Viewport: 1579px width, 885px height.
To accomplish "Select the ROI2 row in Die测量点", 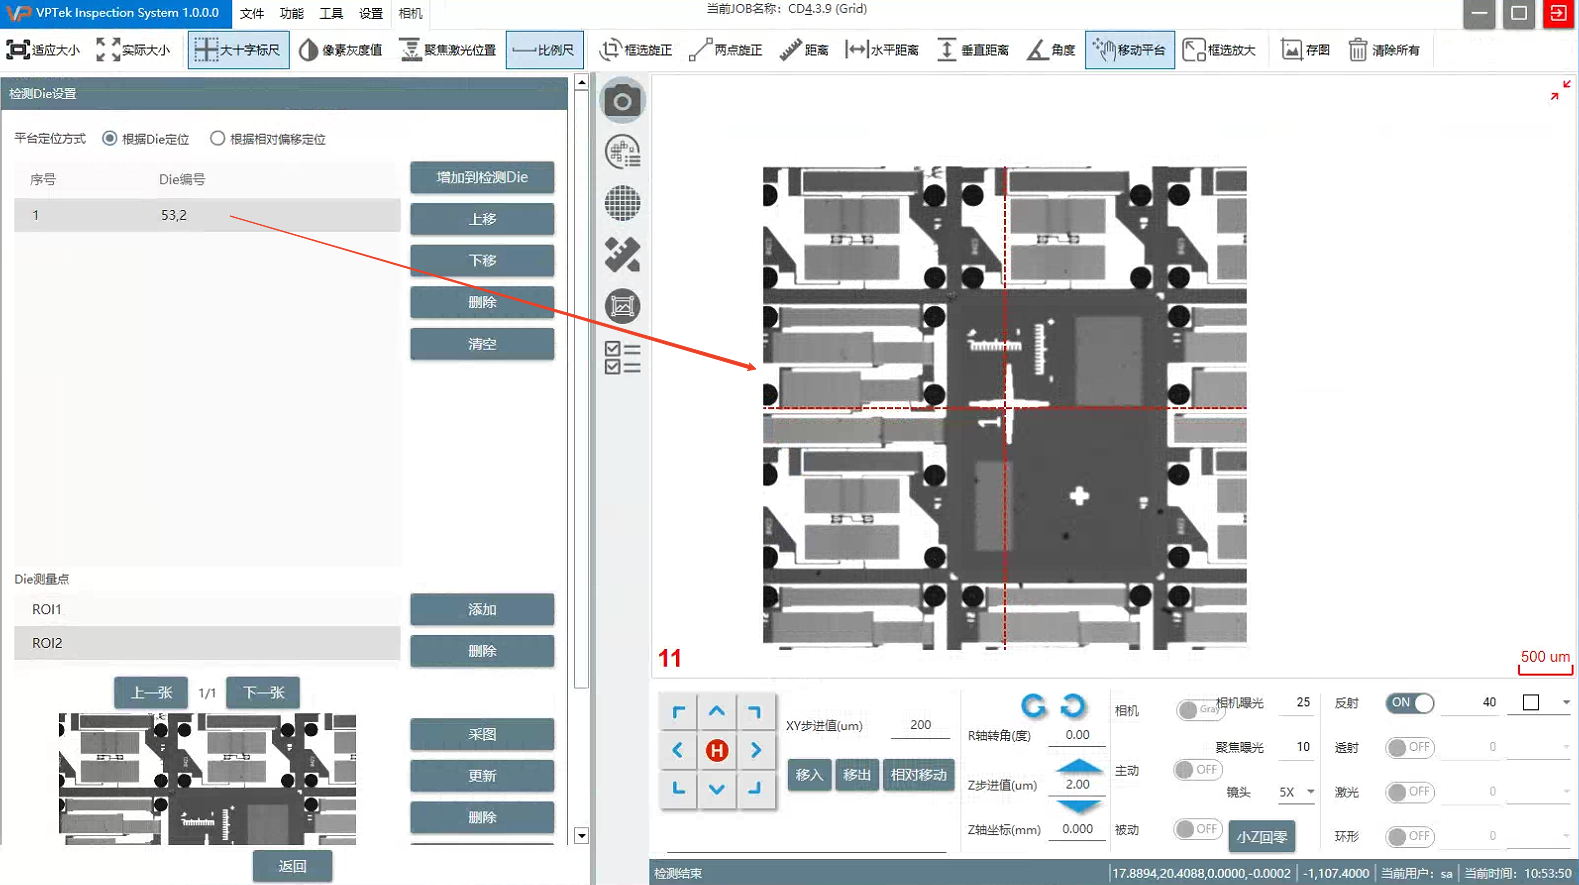I will click(x=207, y=643).
